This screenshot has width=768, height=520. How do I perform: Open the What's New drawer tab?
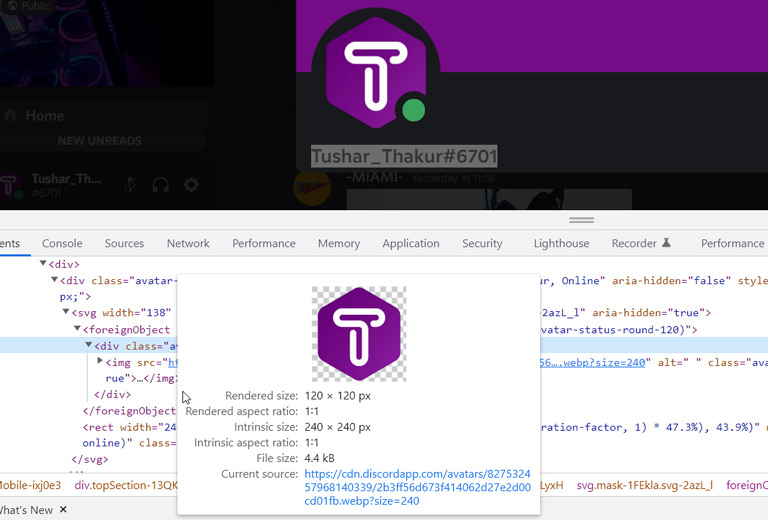(26, 510)
